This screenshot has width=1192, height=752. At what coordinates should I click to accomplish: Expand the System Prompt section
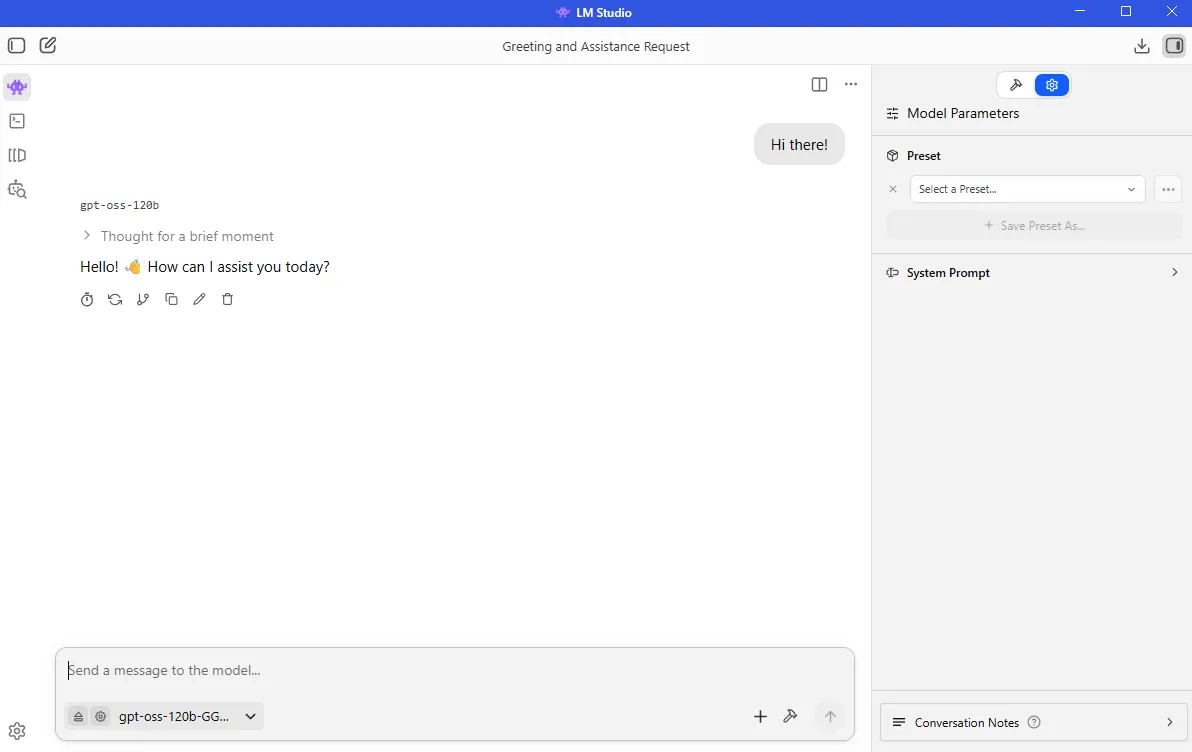tap(1033, 273)
